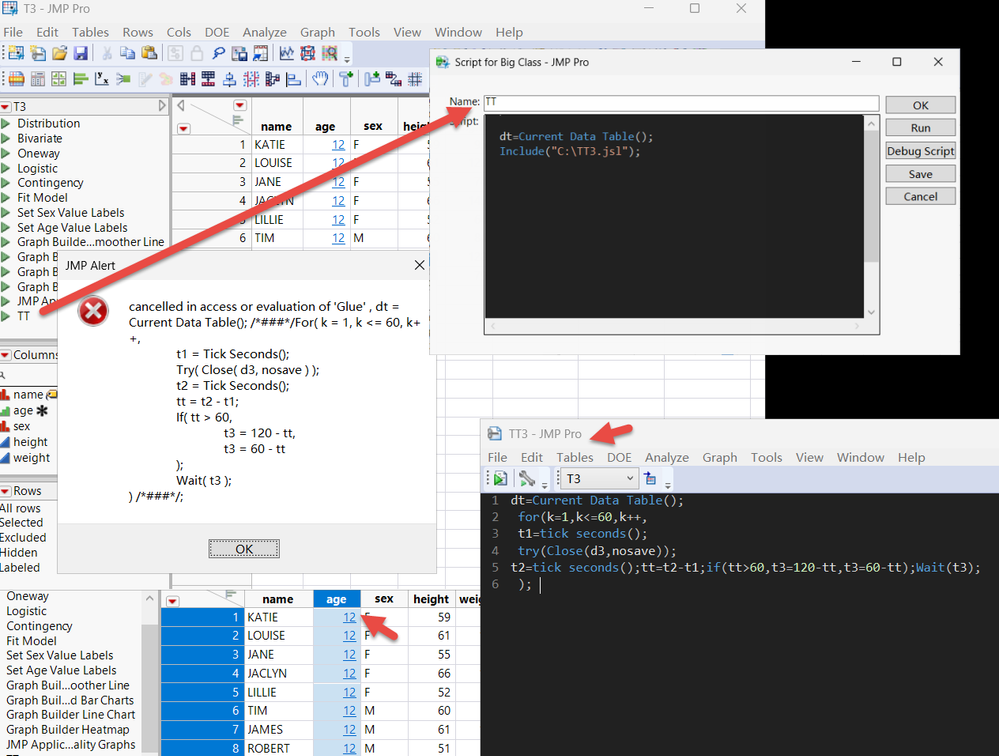999x756 pixels.
Task: Click the Save button in script dialog
Action: coord(920,174)
